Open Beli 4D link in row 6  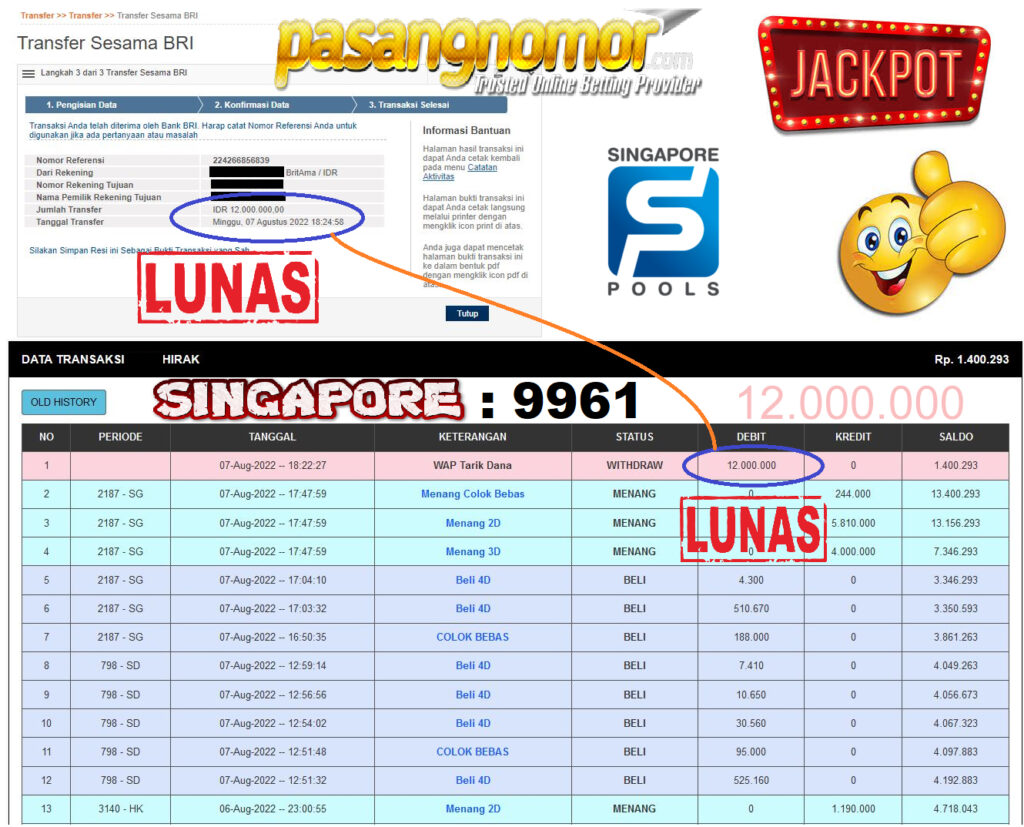(x=473, y=608)
